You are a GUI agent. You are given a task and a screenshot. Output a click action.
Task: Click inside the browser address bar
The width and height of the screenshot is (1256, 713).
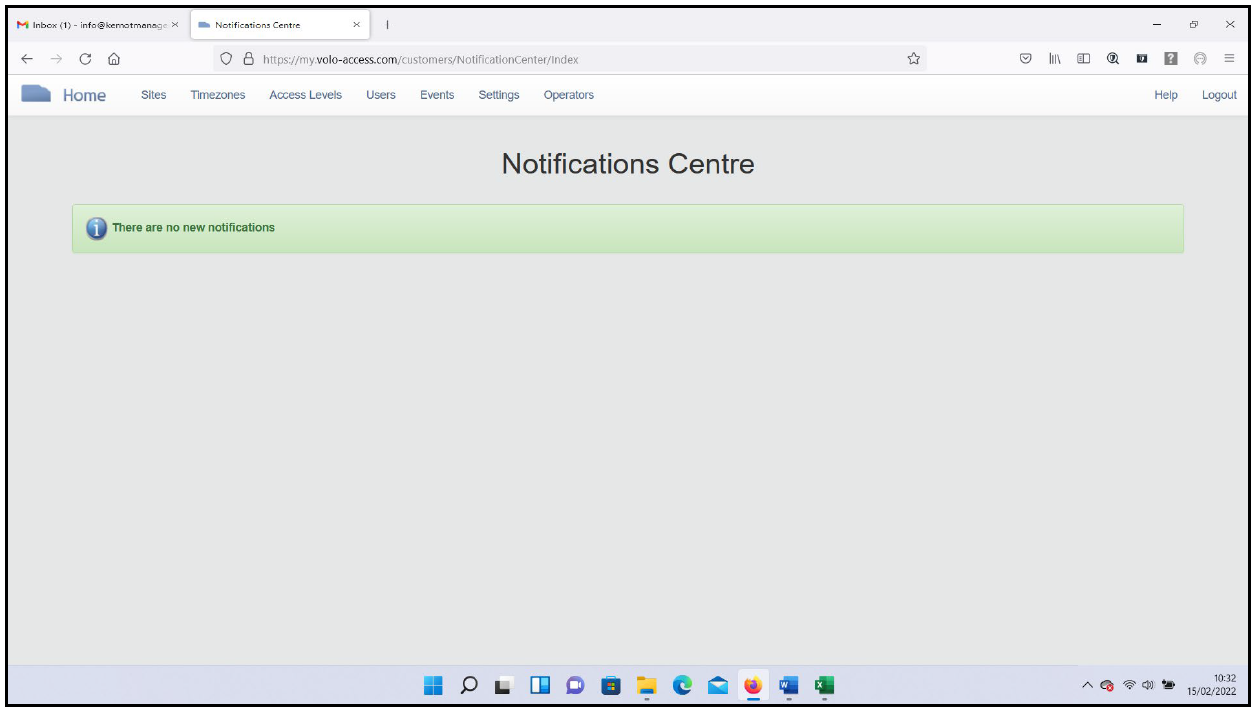500,58
